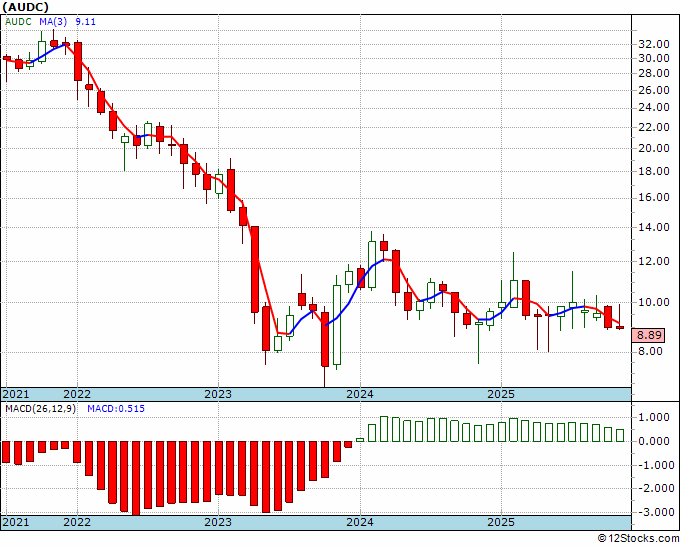Viewport: 680px width, 546px height.
Task: Select 2024 on the MACD panel time axis
Action: (x=360, y=522)
